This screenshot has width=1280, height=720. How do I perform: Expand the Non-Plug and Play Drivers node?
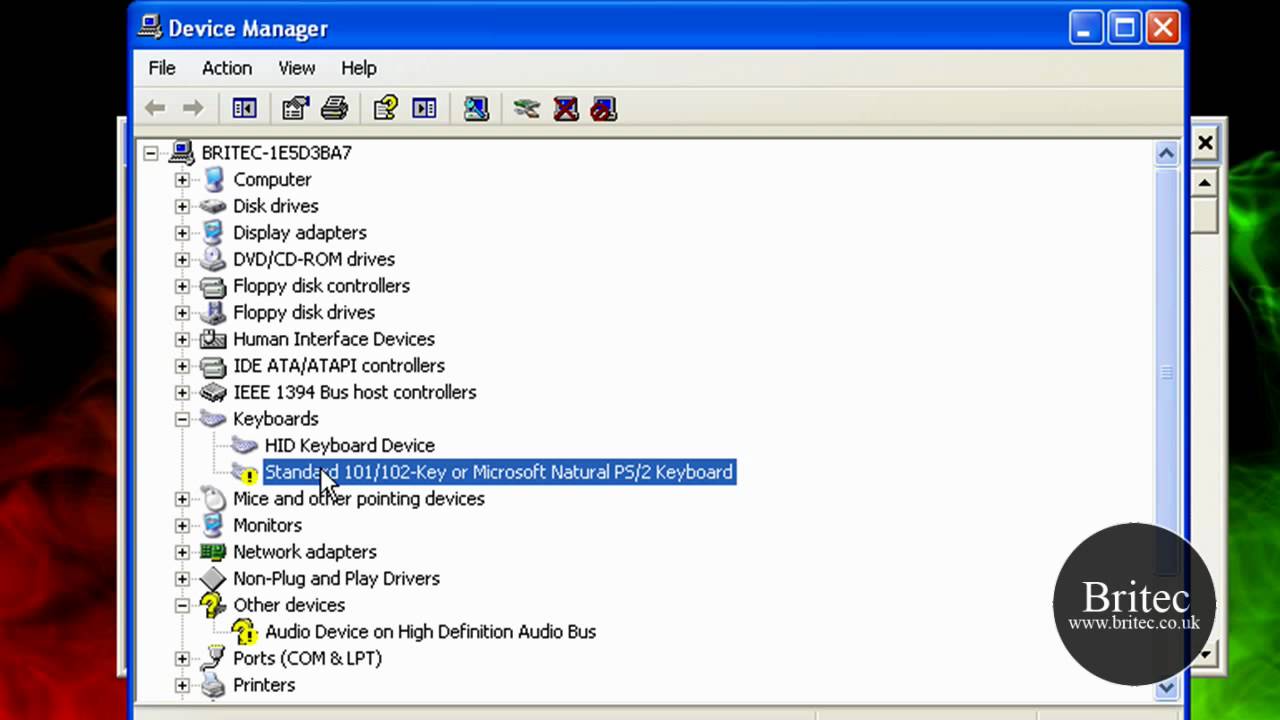(x=182, y=578)
